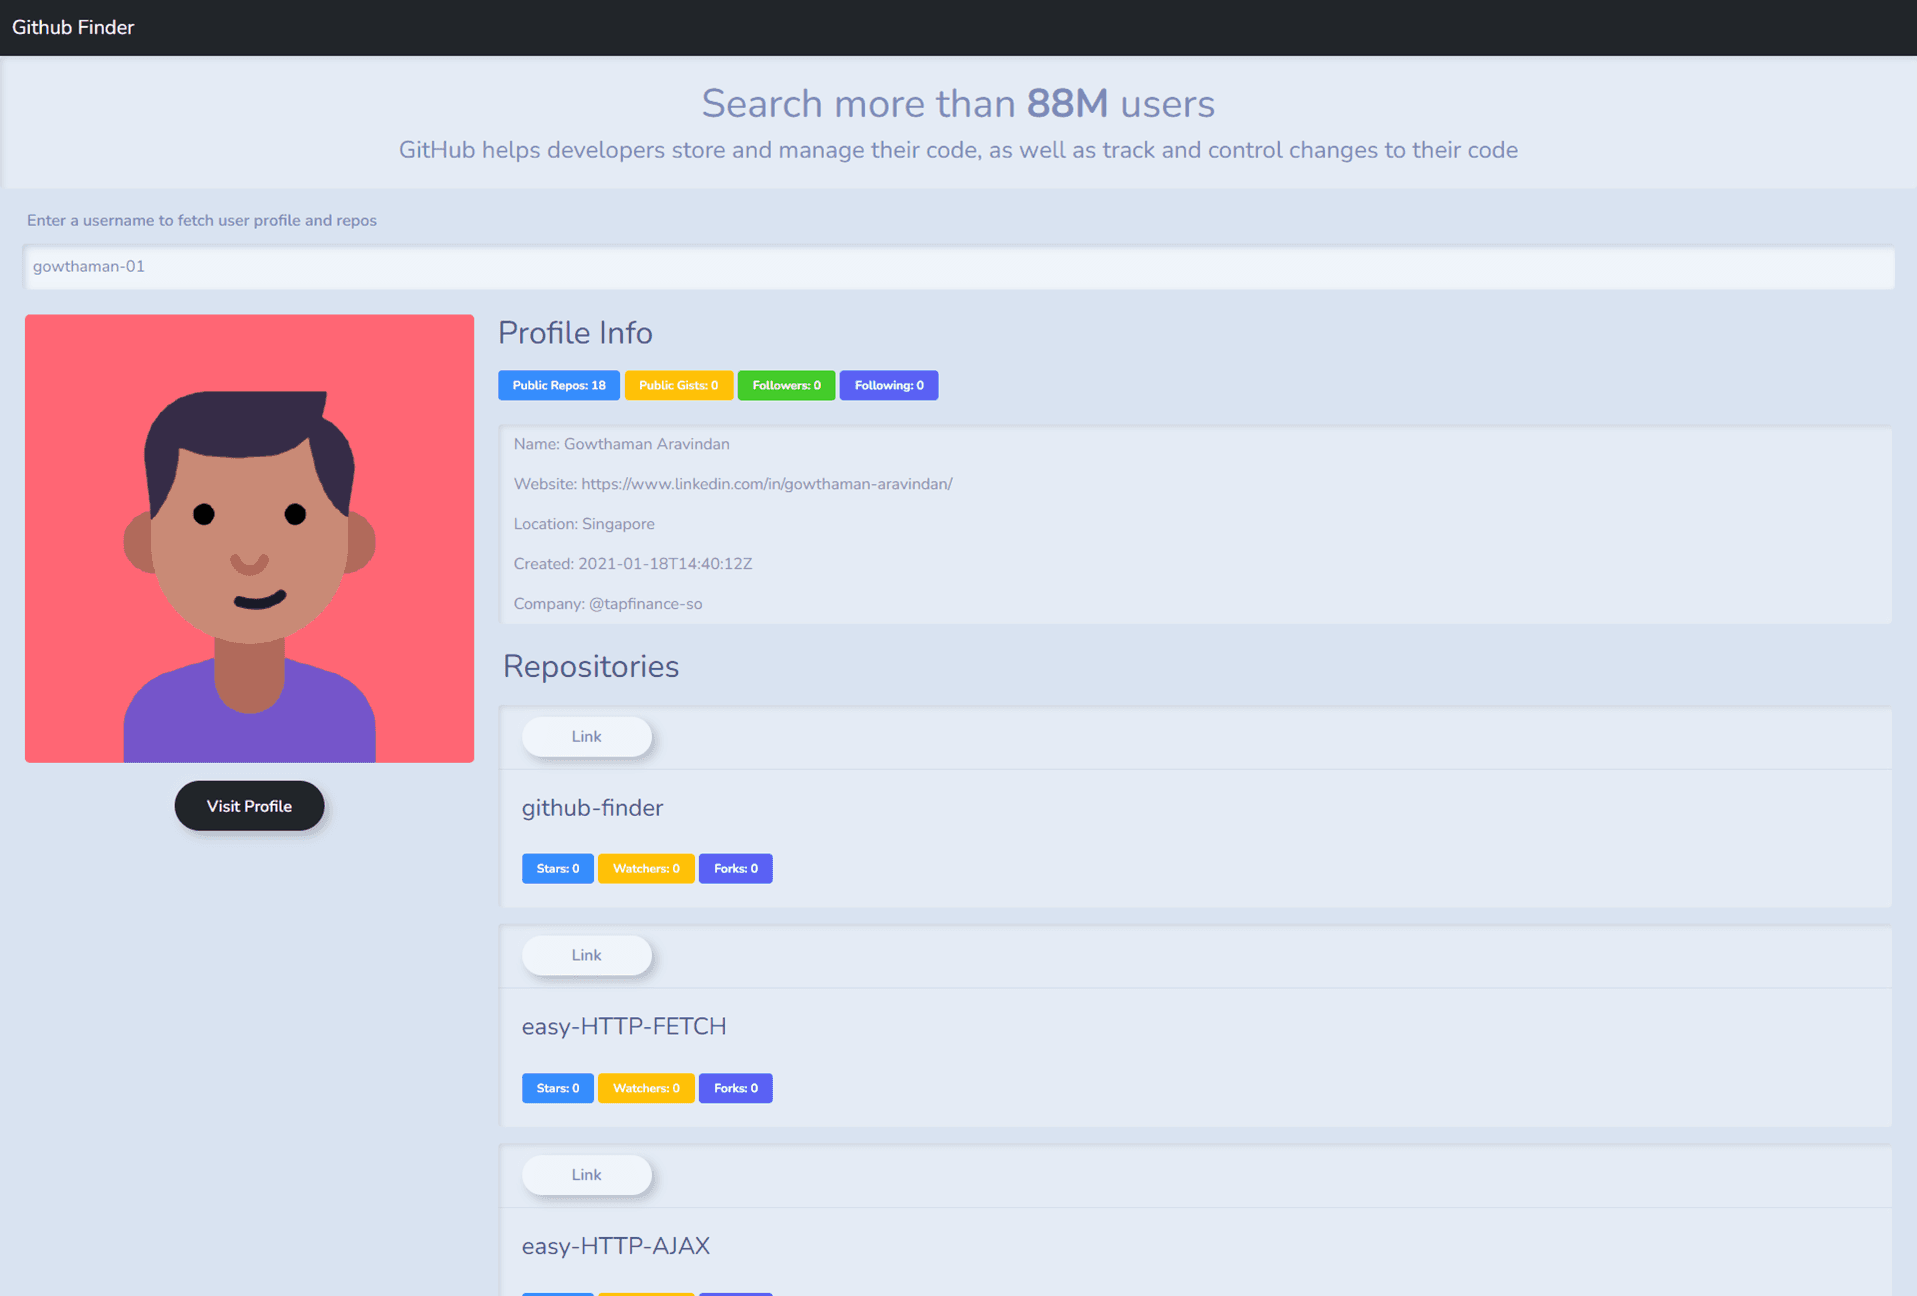Click the Public Gists: 0 badge

tap(678, 385)
